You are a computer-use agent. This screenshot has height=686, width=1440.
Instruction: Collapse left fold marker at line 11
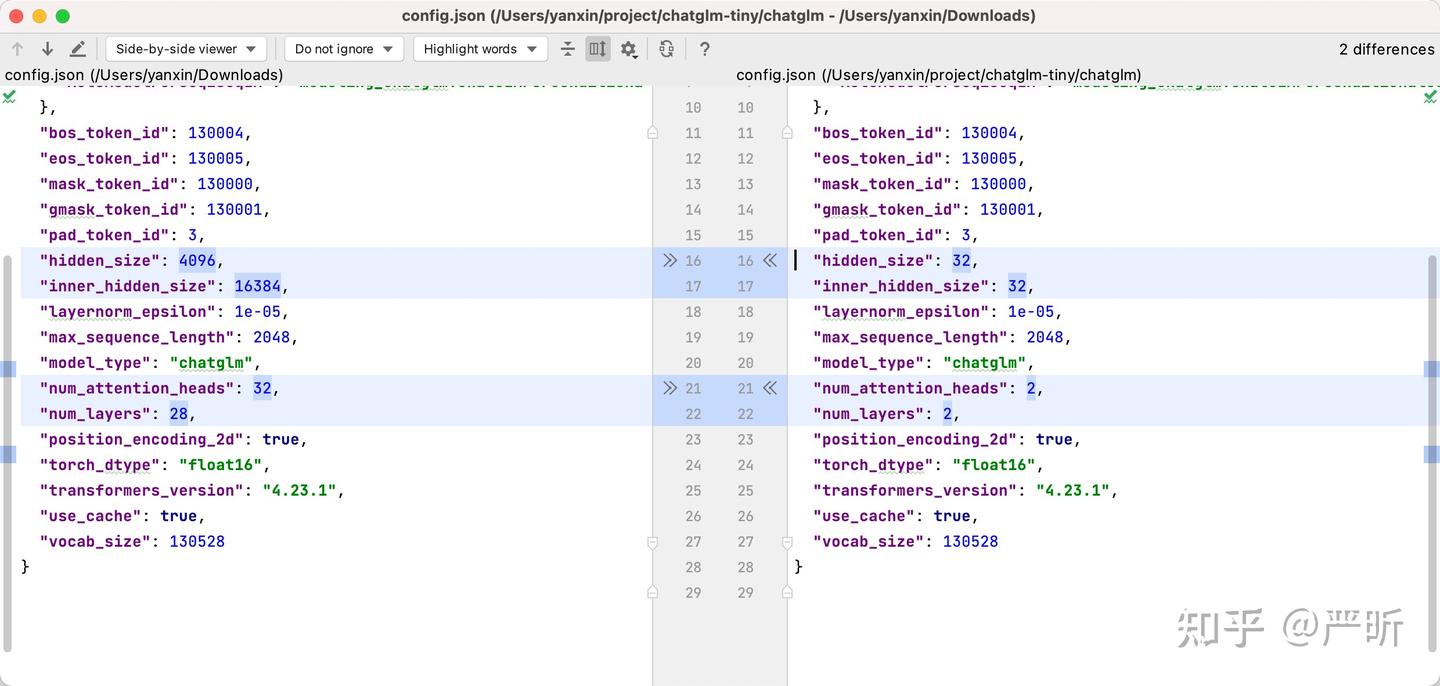click(x=653, y=133)
